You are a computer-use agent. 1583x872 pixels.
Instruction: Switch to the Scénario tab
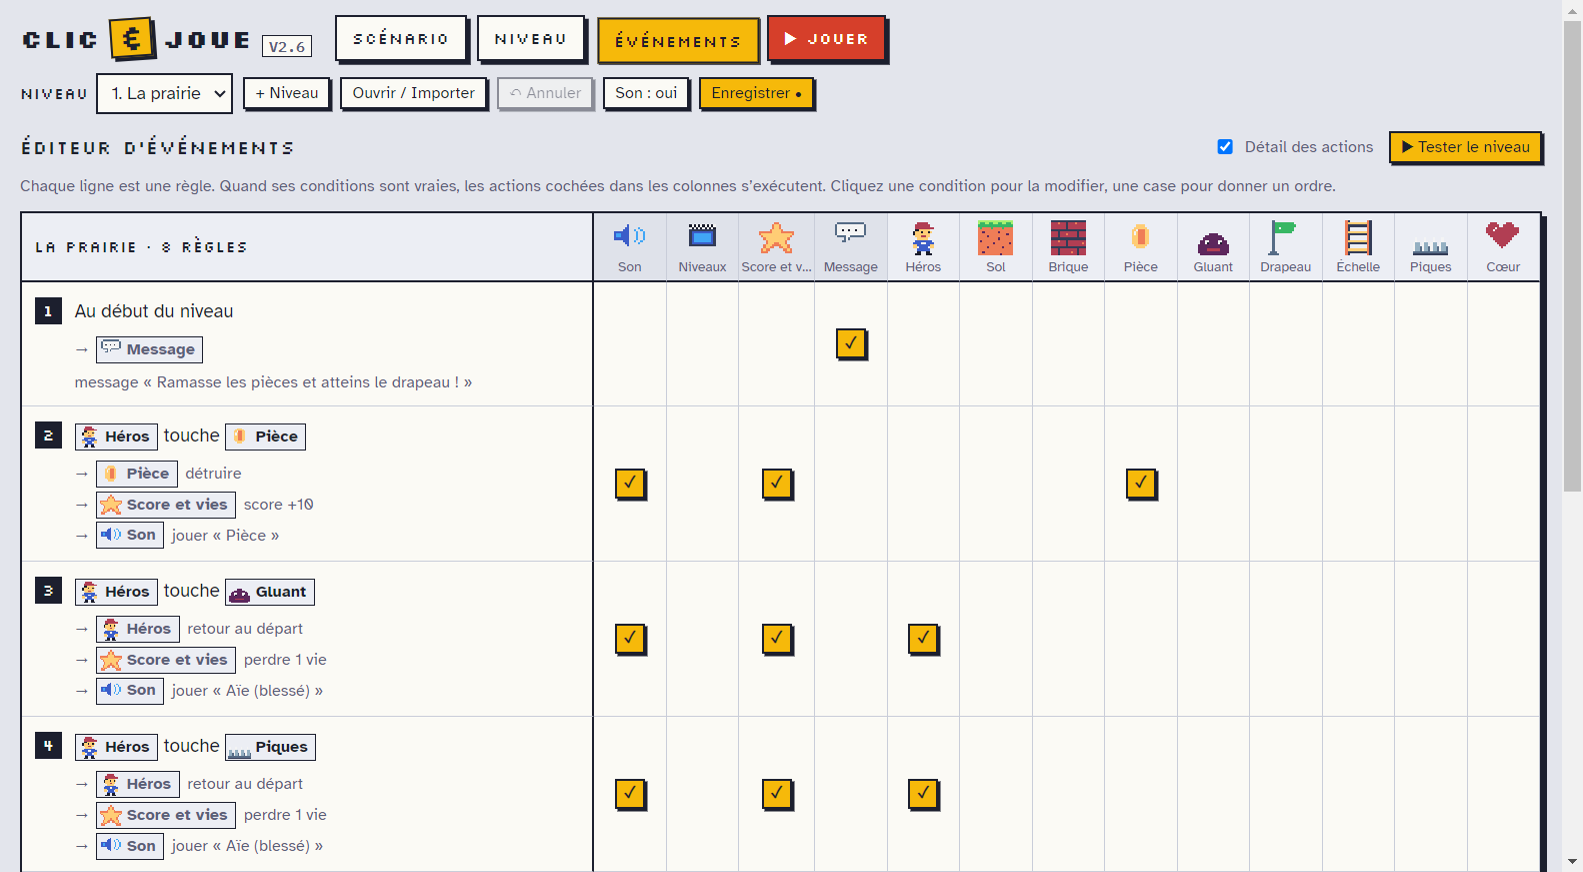click(401, 39)
